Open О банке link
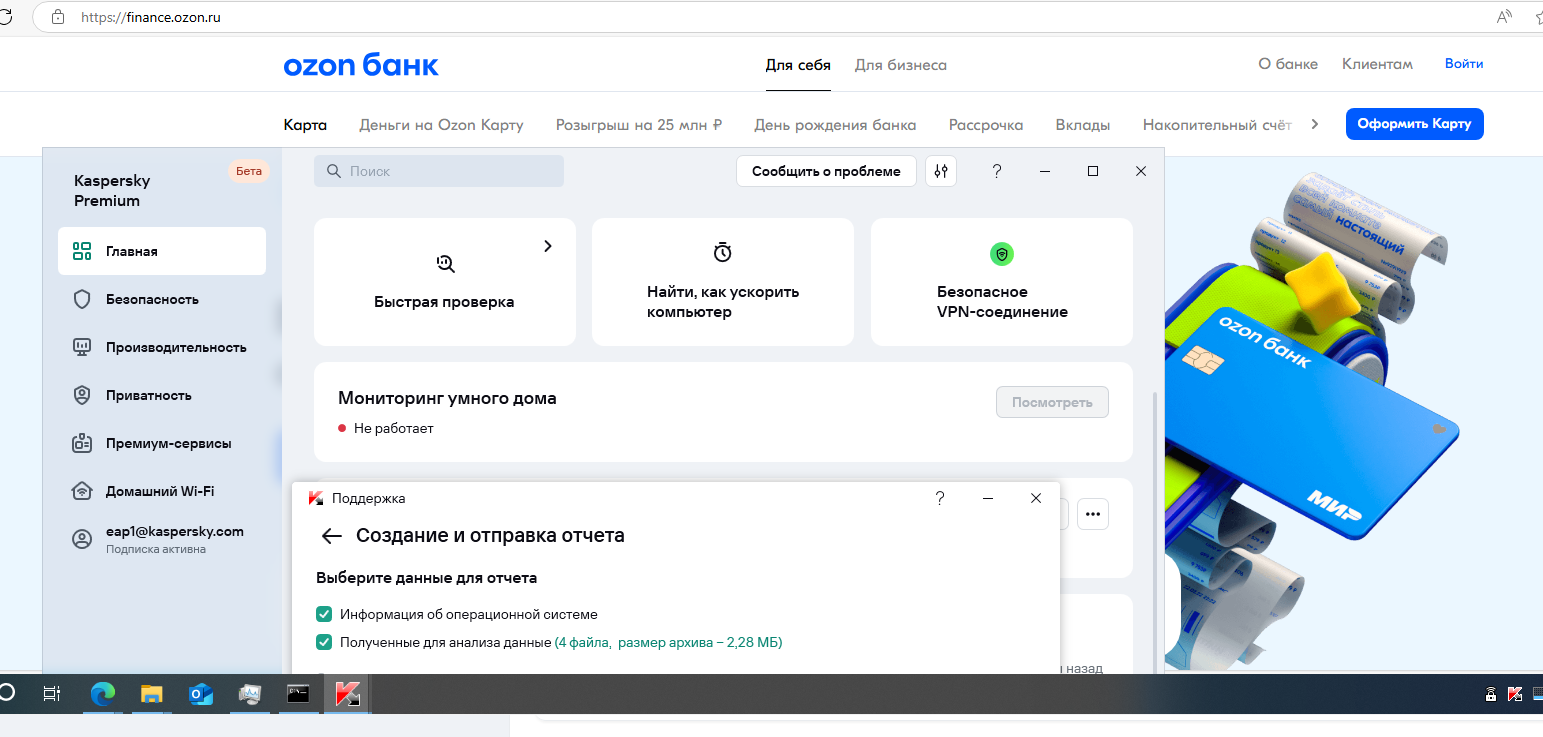The height and width of the screenshot is (737, 1543). click(1288, 63)
